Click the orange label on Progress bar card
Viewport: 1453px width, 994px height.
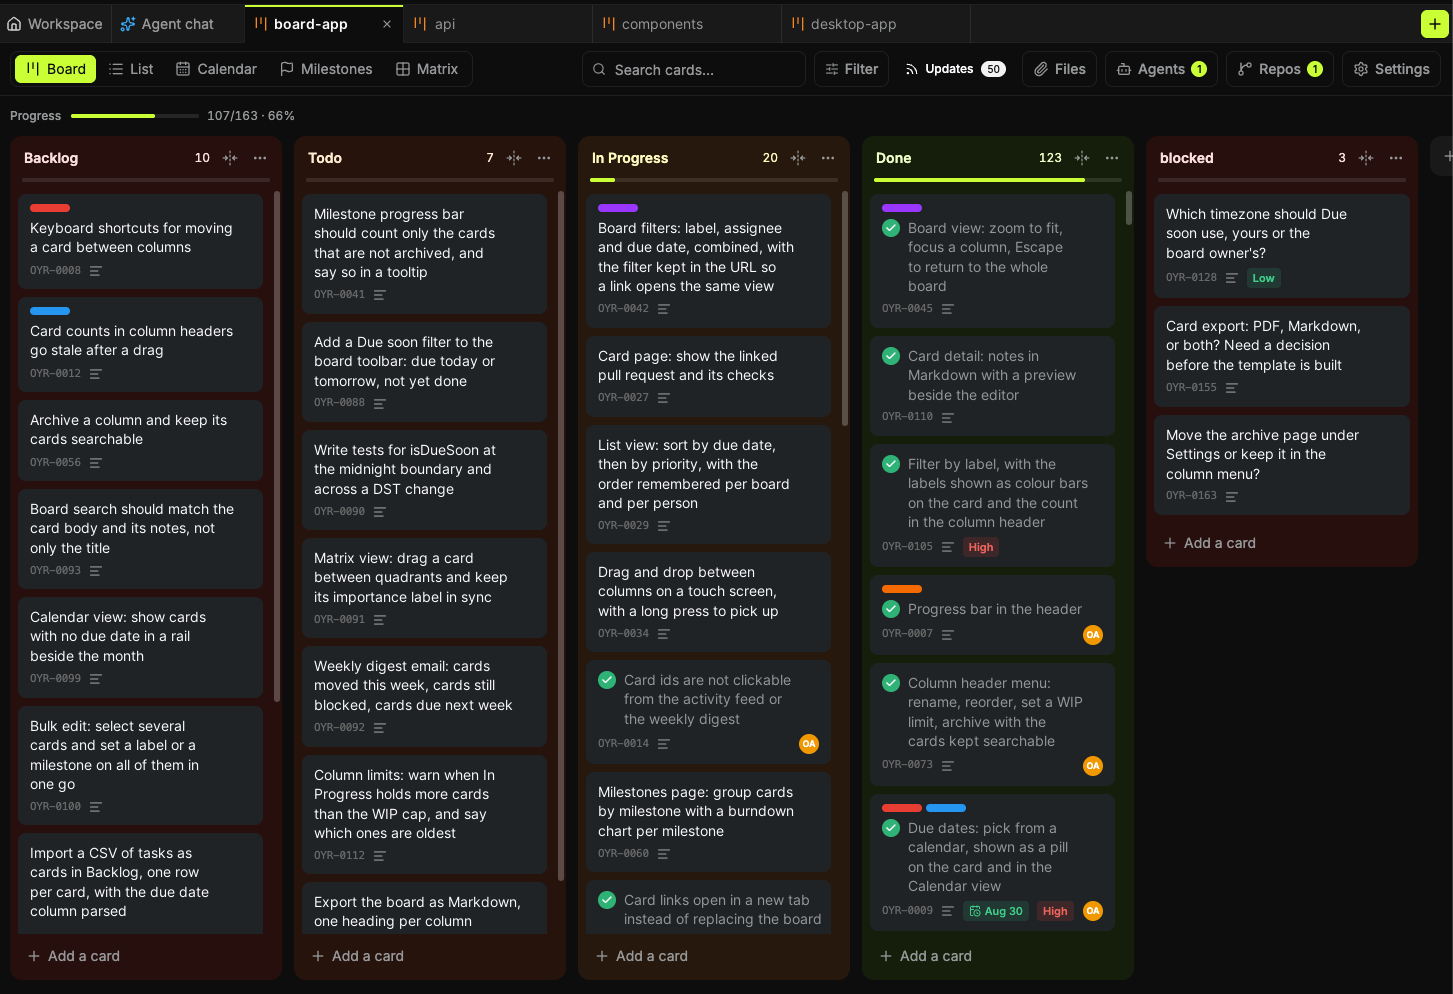coord(902,589)
